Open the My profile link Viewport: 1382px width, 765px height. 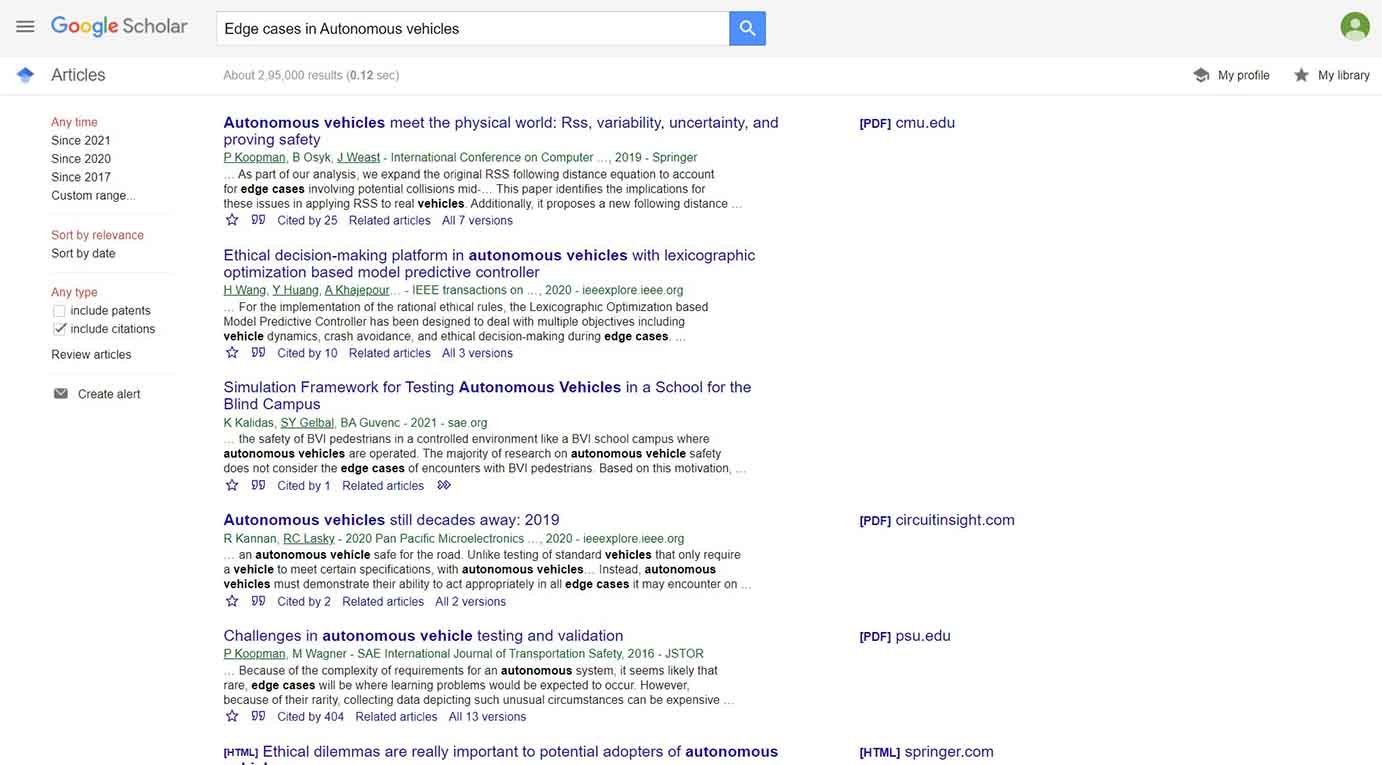(x=1244, y=75)
